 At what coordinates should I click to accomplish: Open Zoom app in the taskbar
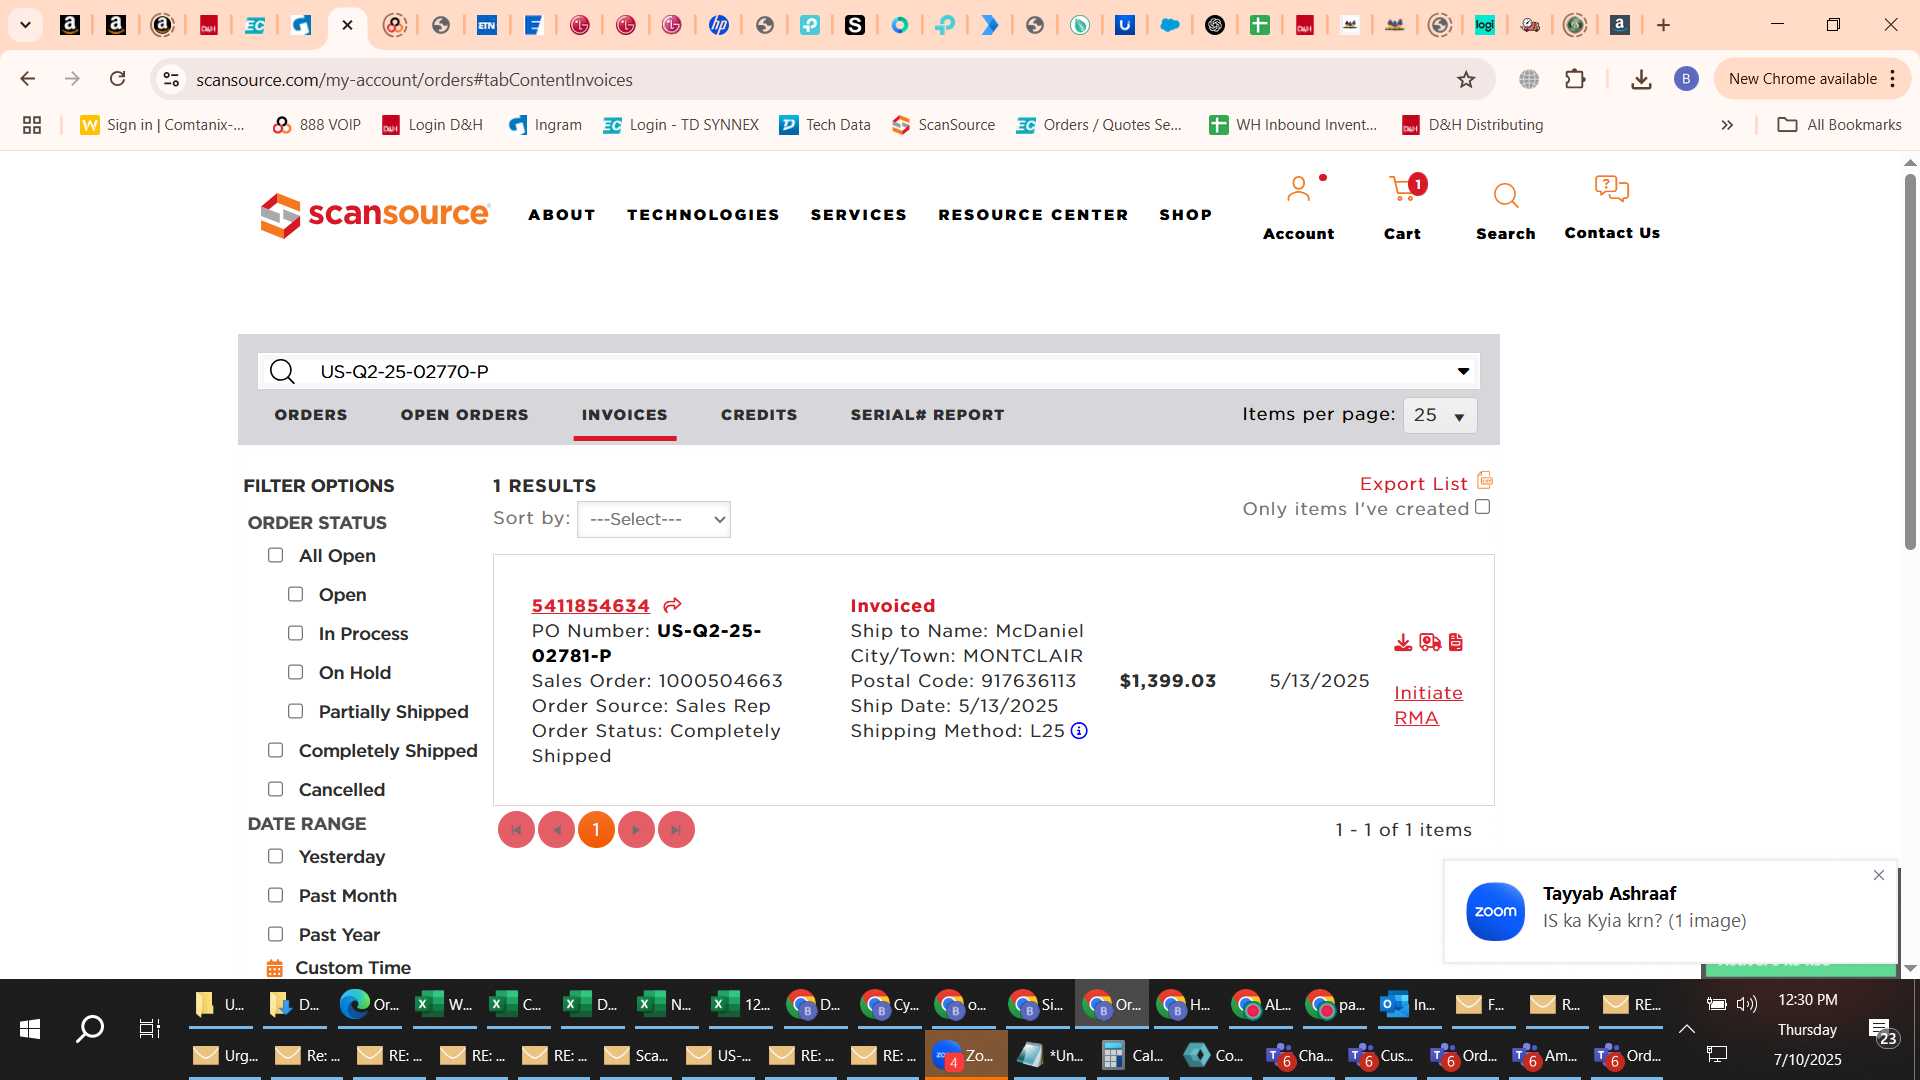966,1055
